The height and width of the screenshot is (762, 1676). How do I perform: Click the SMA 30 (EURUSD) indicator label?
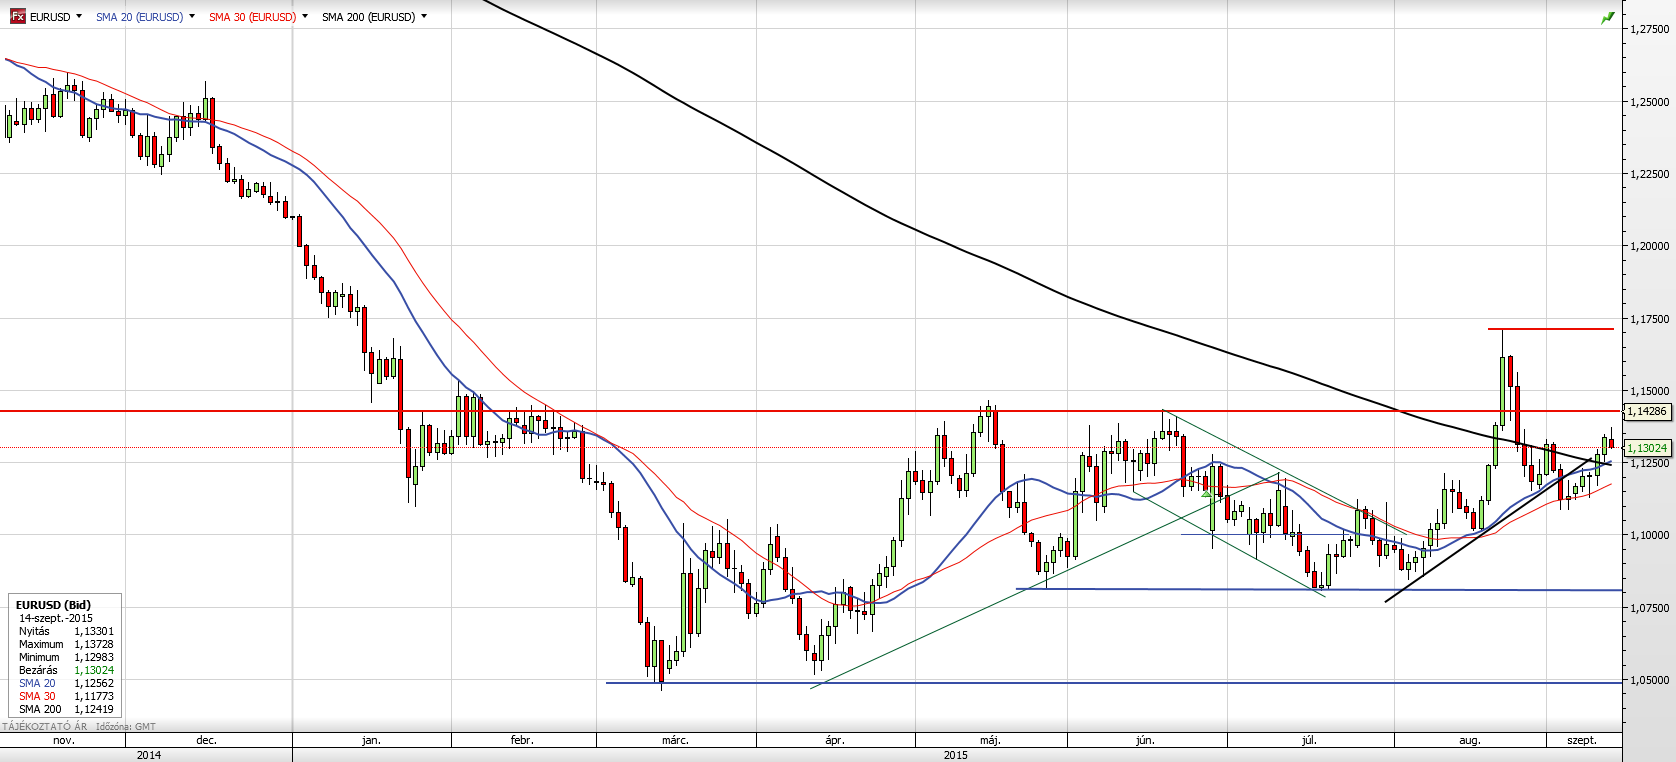[x=252, y=17]
